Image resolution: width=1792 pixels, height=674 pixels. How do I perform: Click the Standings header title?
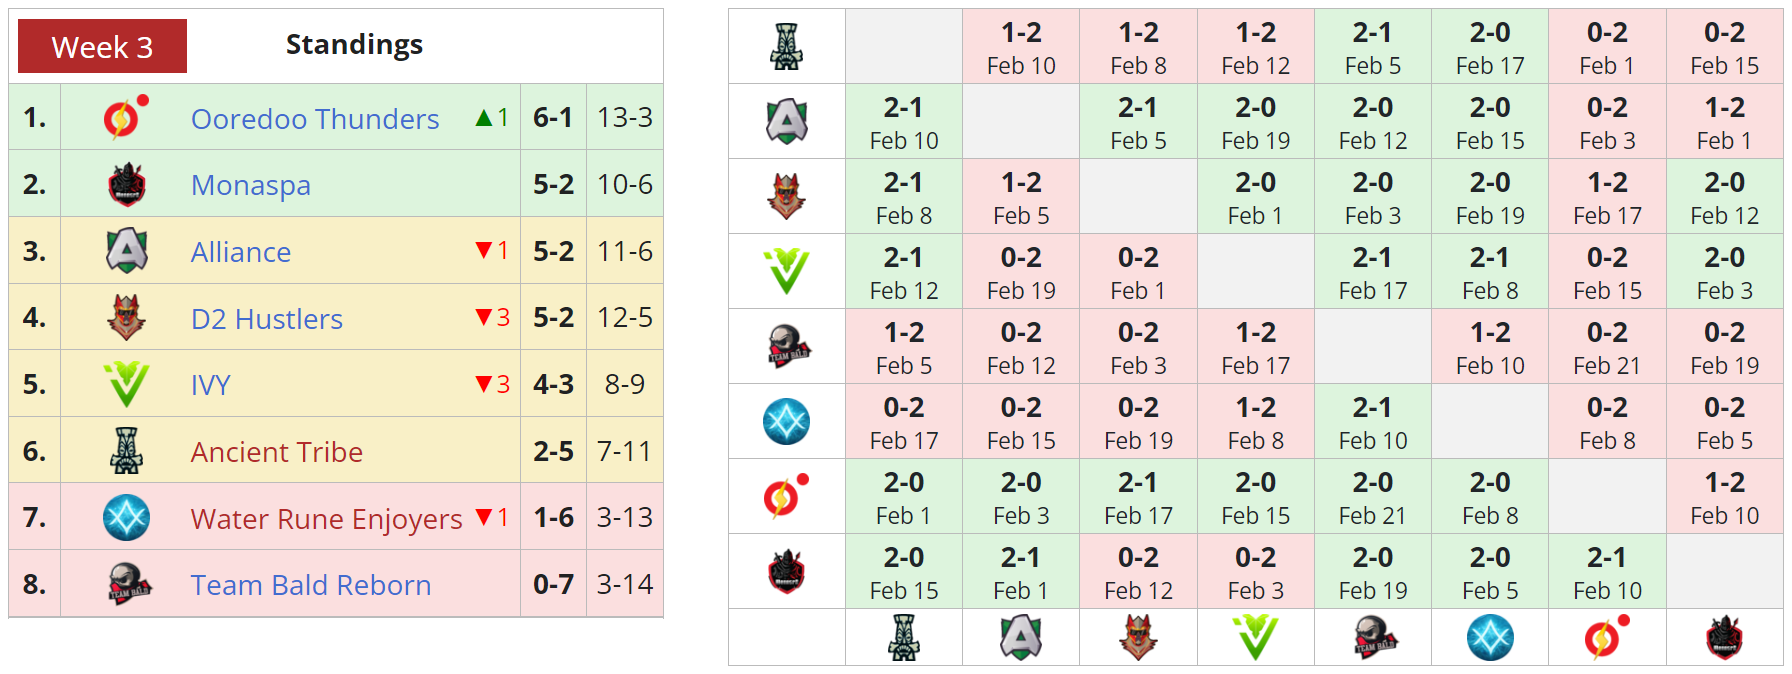click(354, 45)
